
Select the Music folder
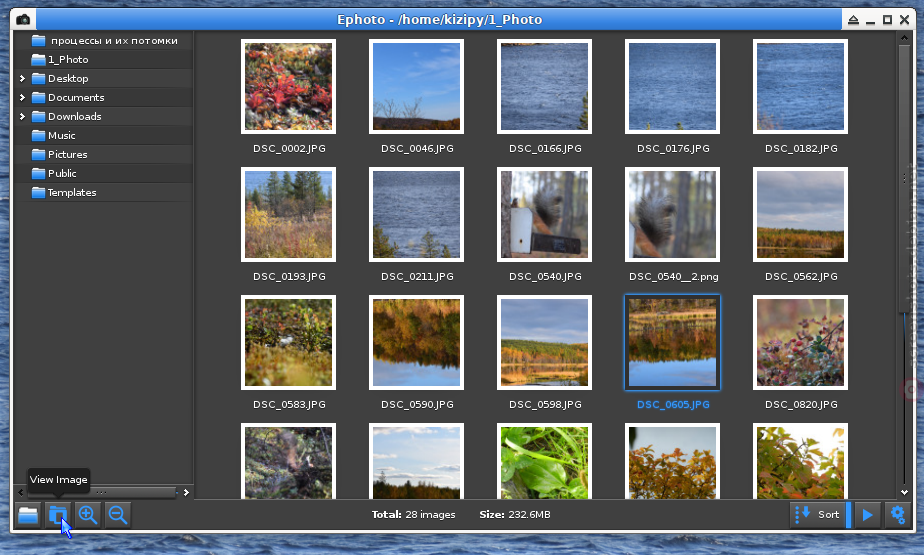(104, 136)
